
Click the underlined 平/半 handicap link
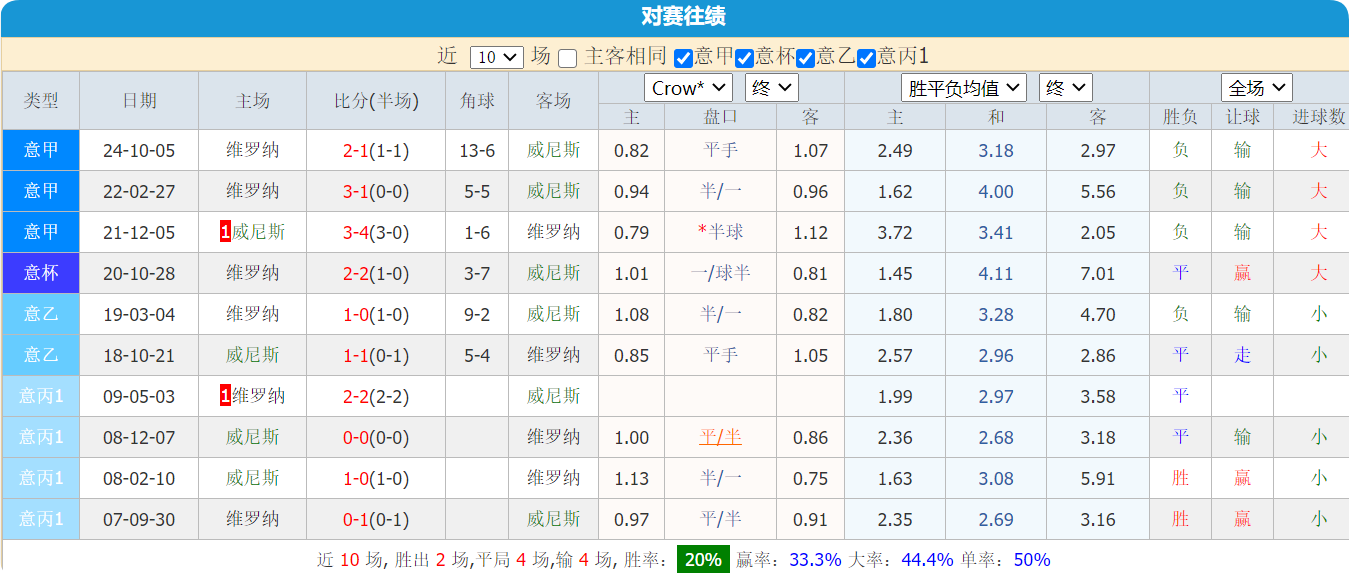[x=719, y=437]
